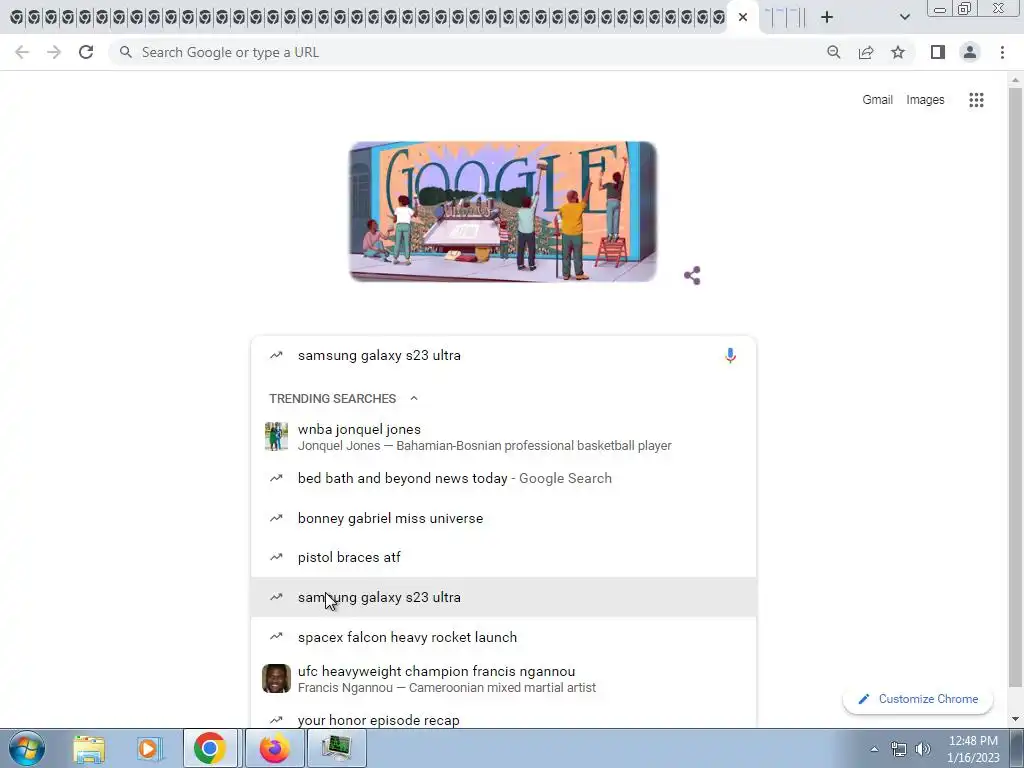Screen dimensions: 1024x768
Task: Open the MLK Google doodle
Action: click(503, 212)
